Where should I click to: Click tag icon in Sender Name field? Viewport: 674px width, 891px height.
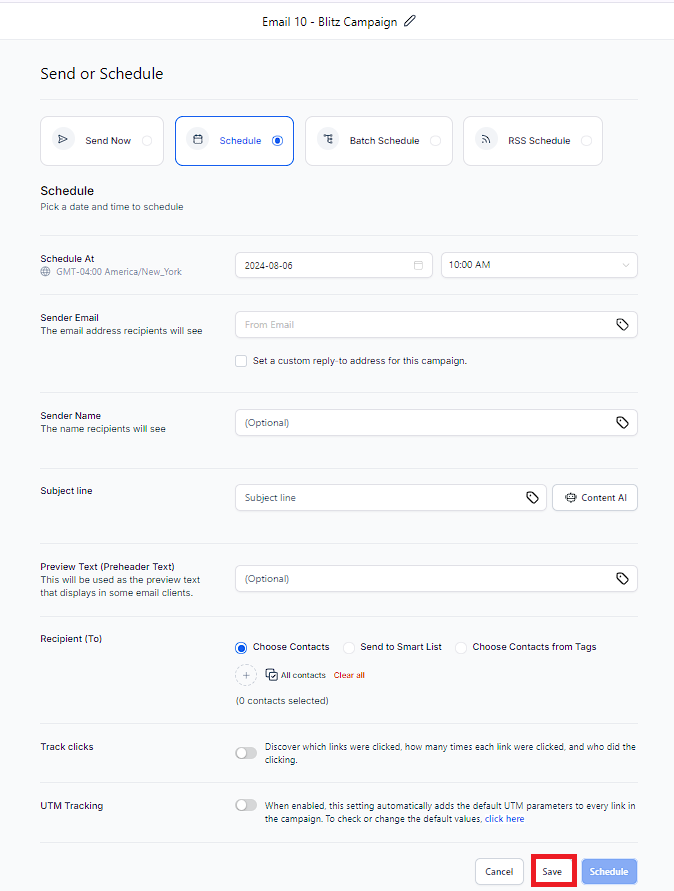622,423
